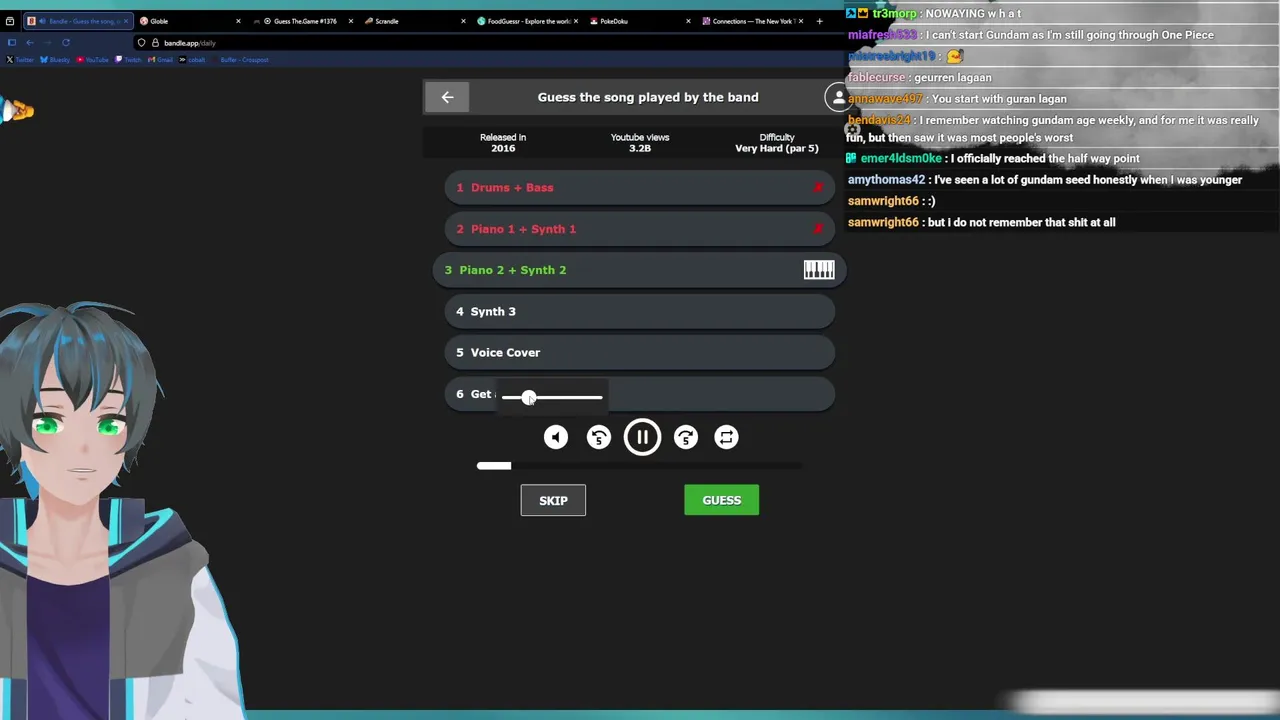Screen dimensions: 1280x720
Task: Click username emer4ldsm0ke in chat
Action: (x=901, y=158)
